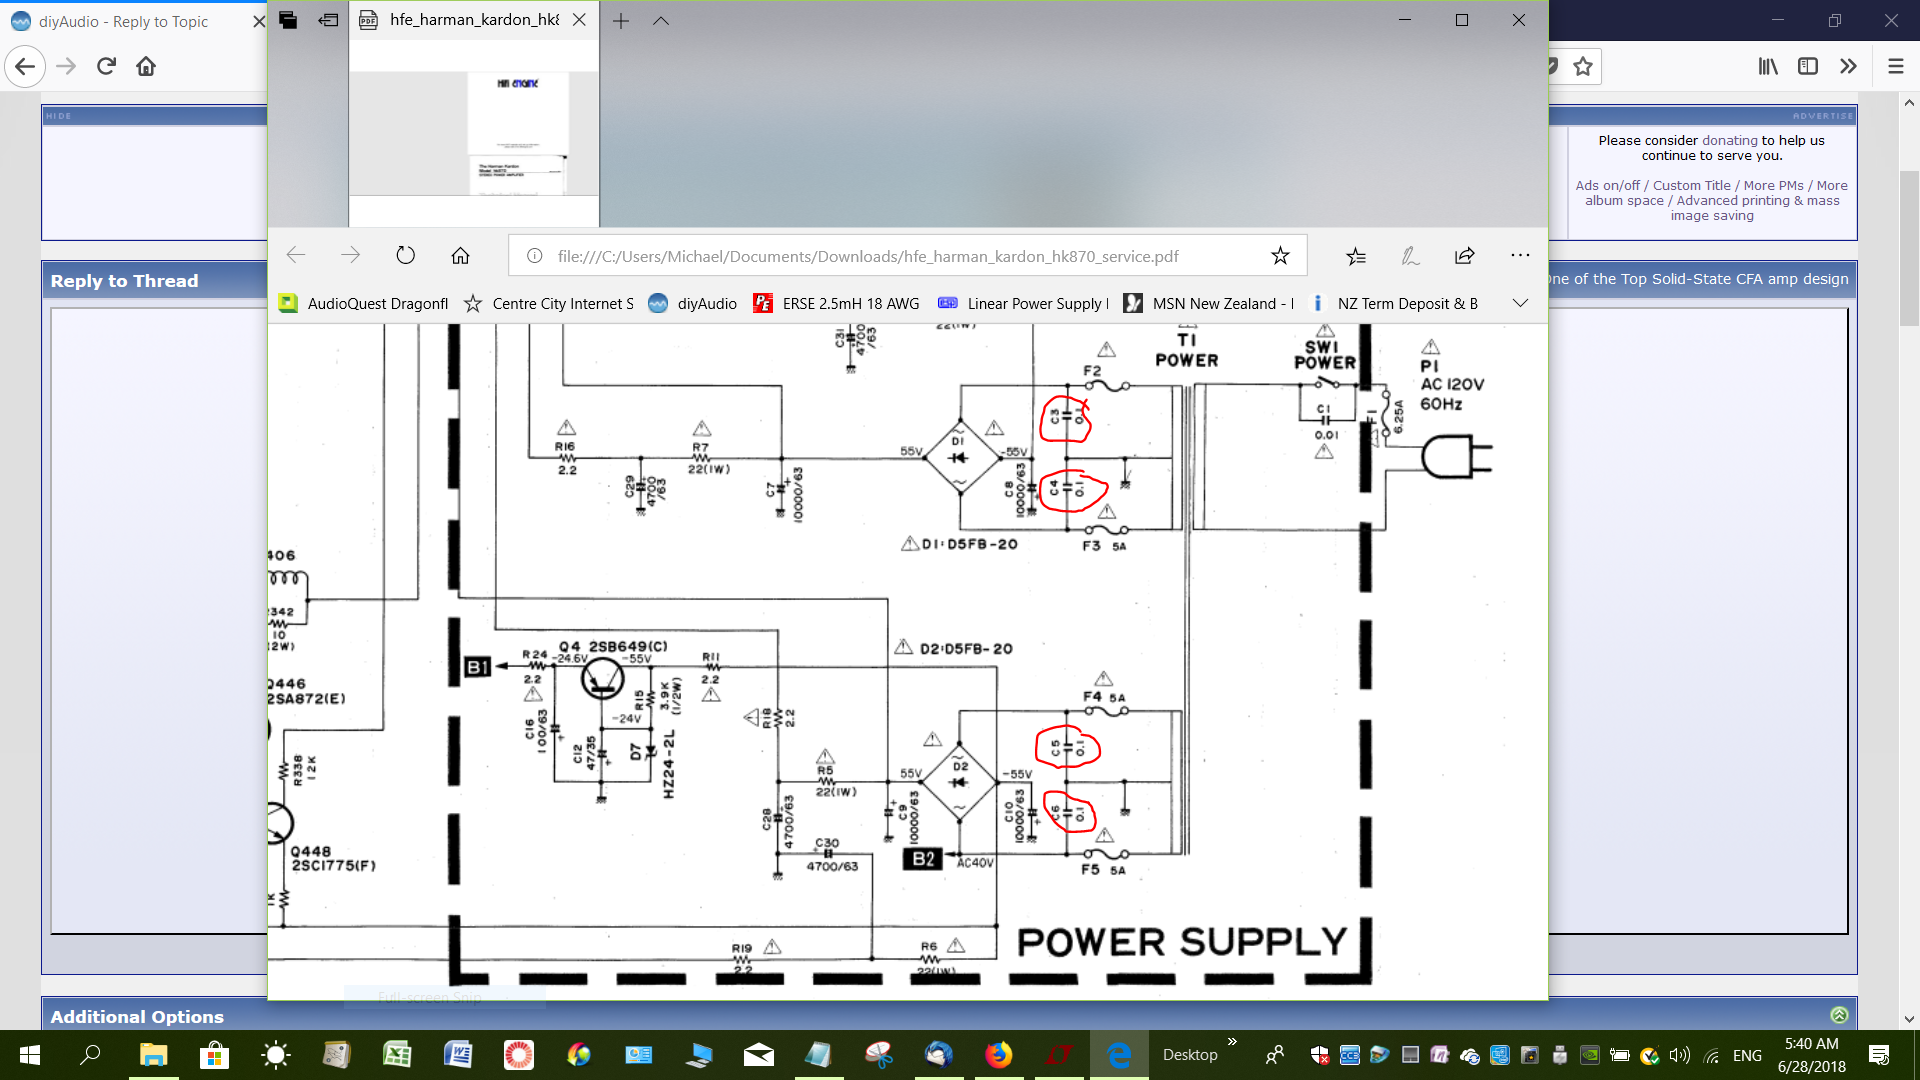Bookmark this page in Firefox

[1583, 66]
